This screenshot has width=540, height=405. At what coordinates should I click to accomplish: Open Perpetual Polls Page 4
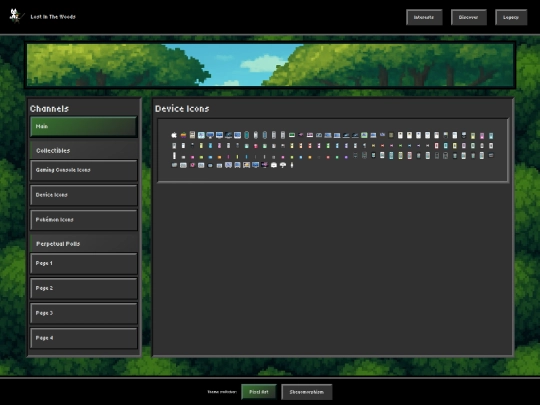84,338
